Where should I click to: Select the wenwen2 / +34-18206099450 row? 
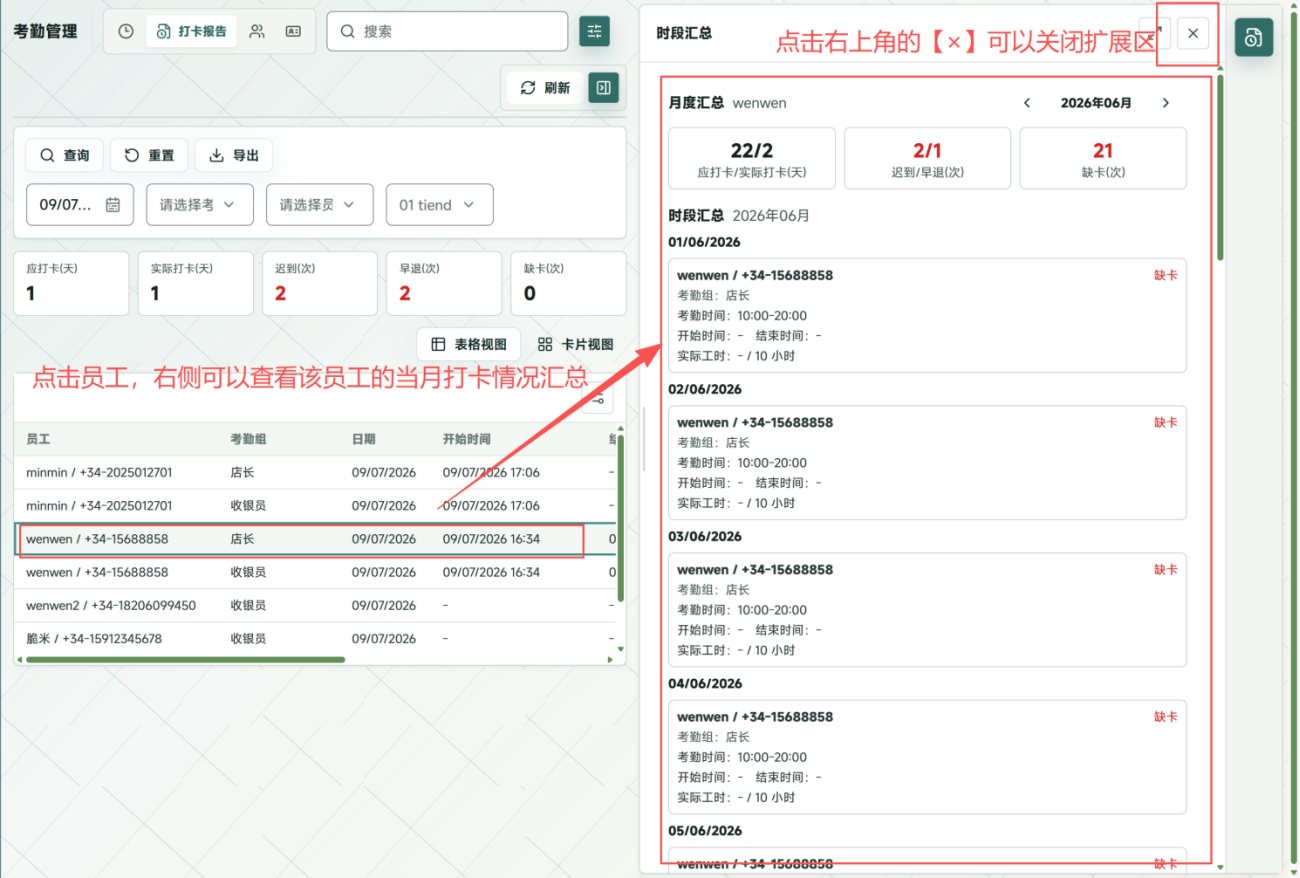click(x=315, y=606)
